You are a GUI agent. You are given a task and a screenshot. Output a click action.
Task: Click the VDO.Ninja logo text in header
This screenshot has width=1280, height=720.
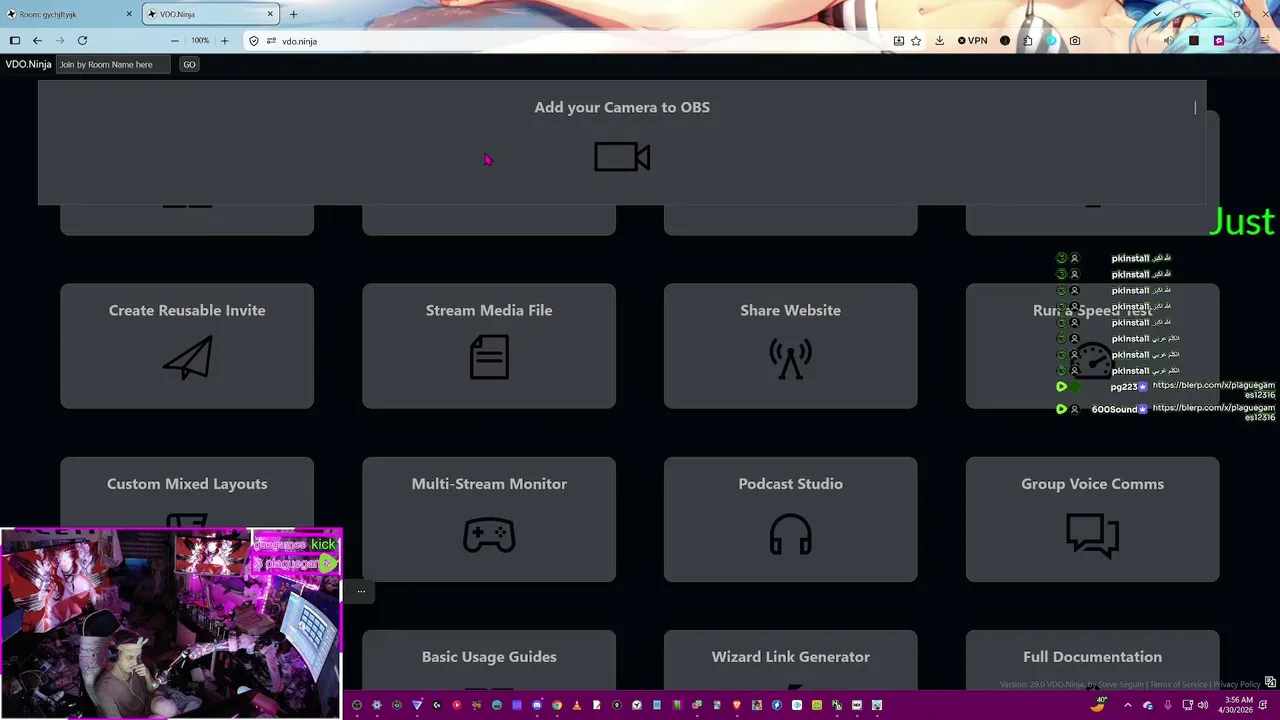28,64
